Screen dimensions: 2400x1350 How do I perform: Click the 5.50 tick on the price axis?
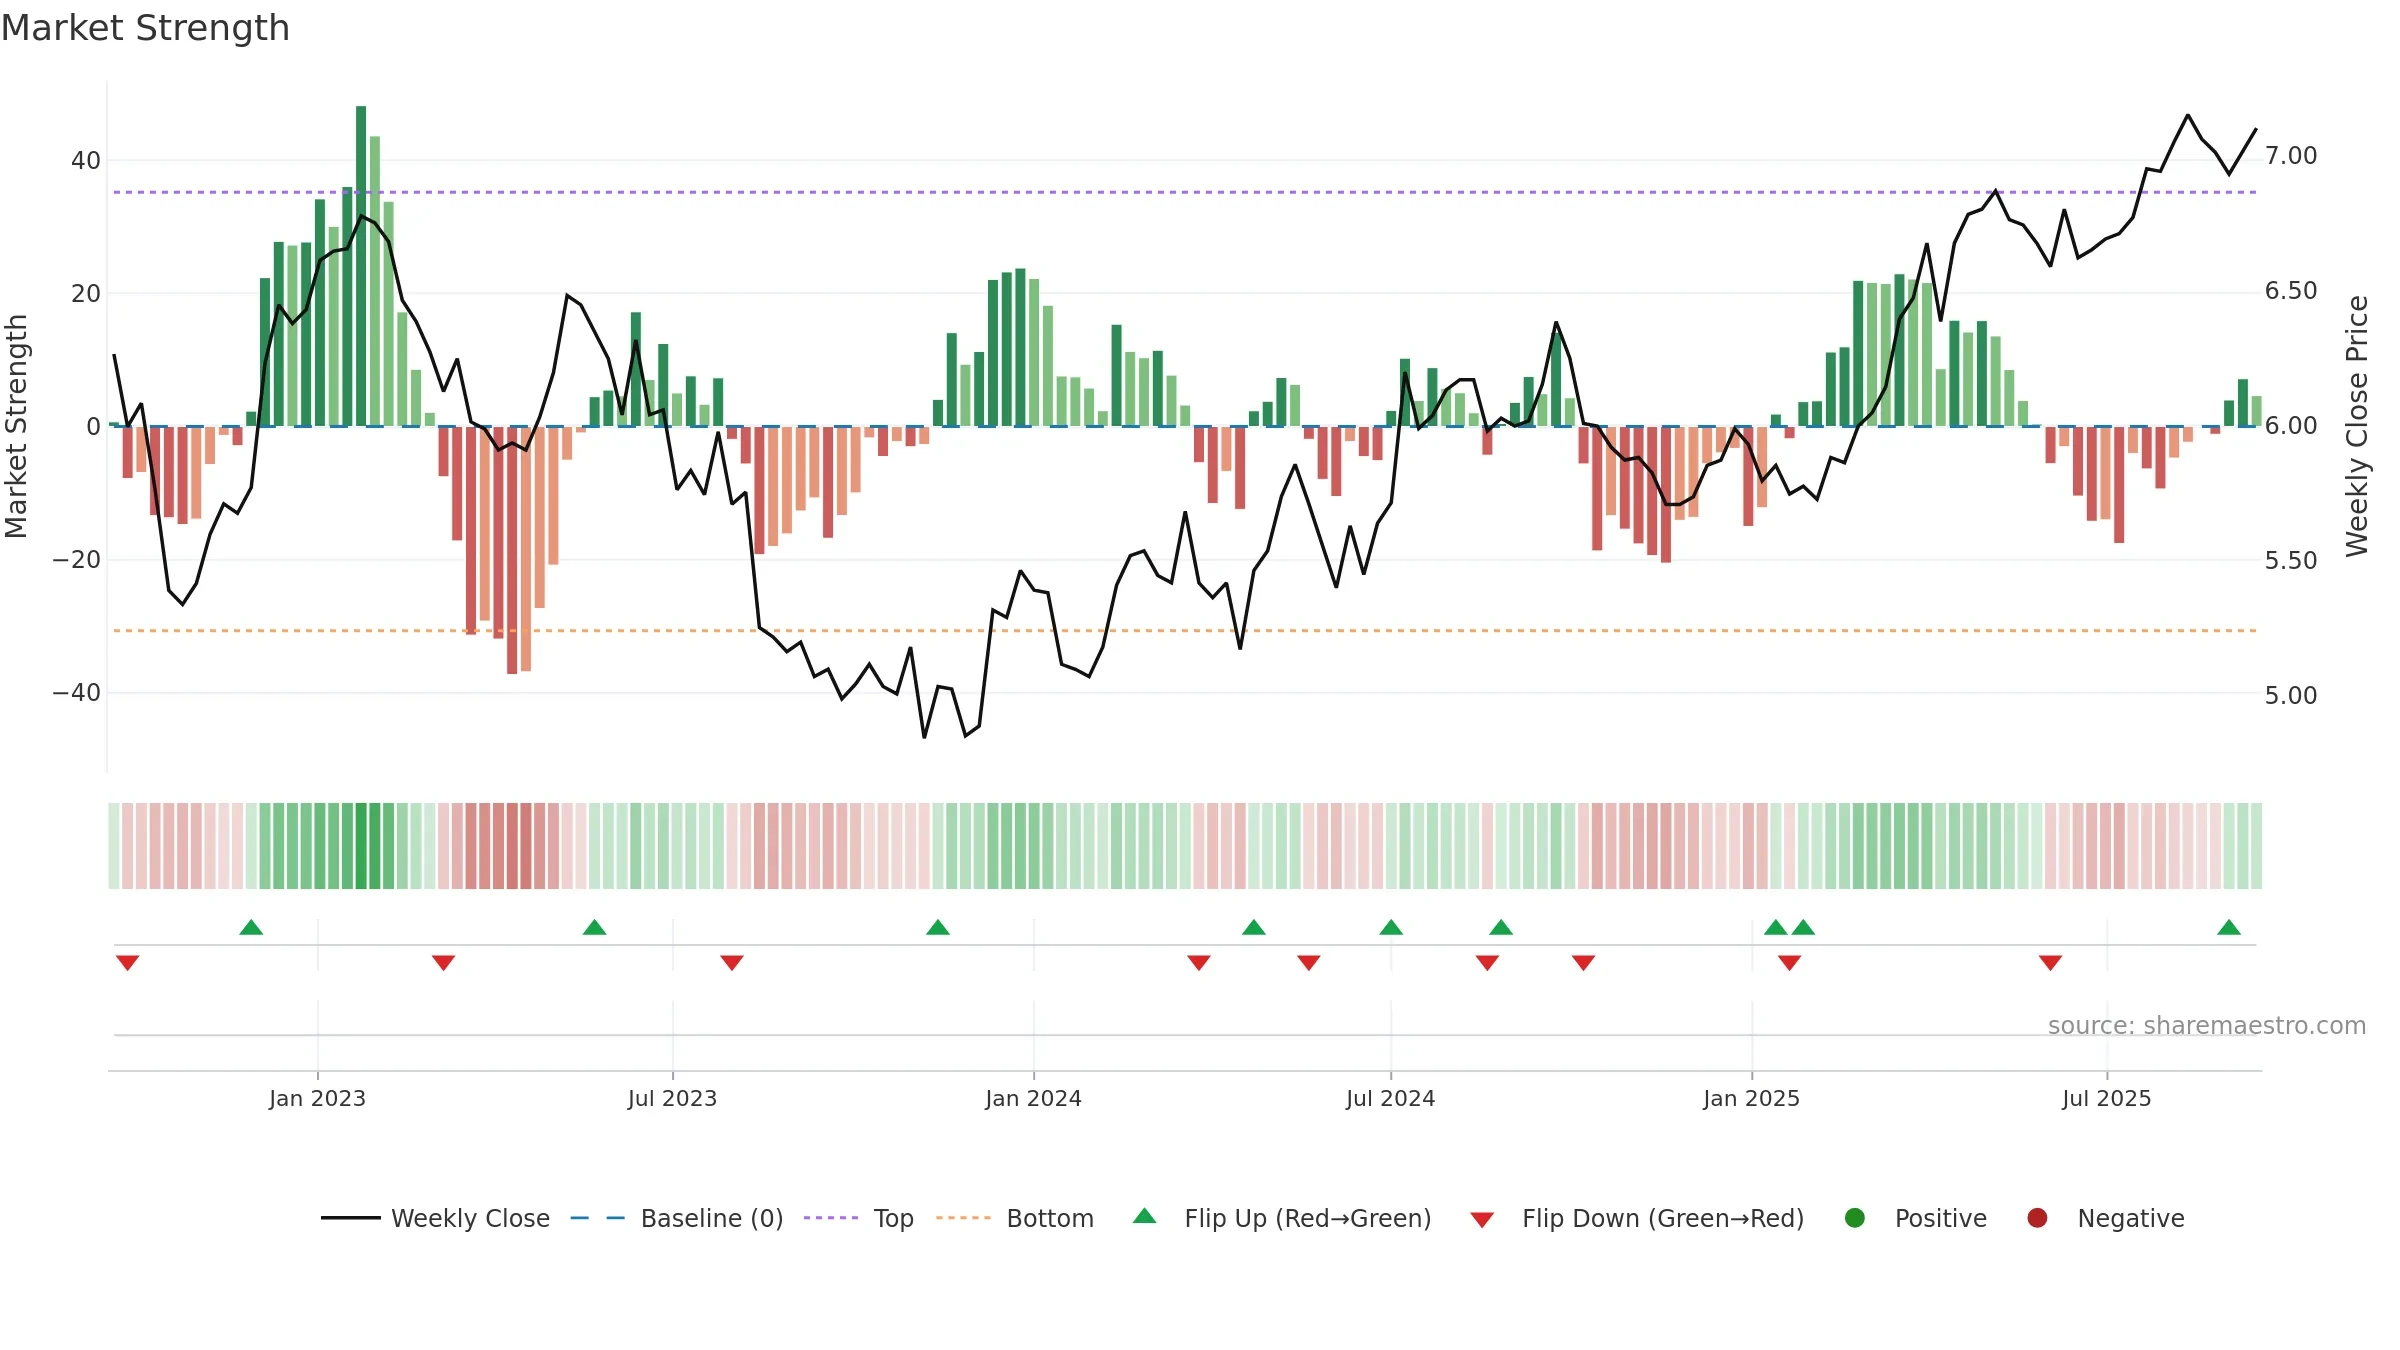(2291, 560)
